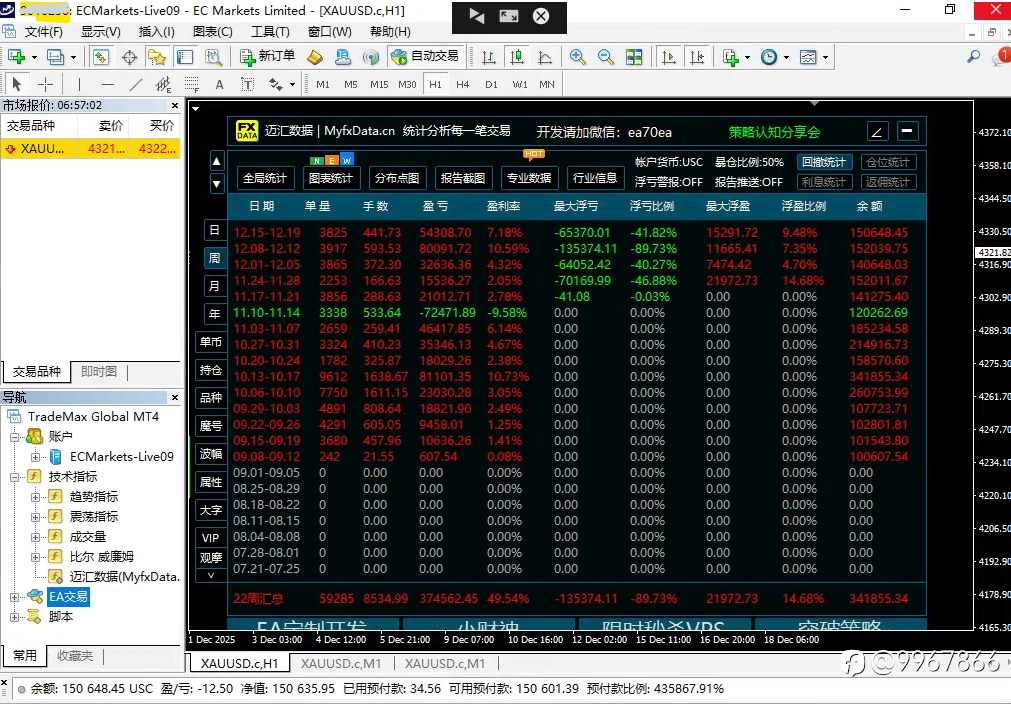Expand the ECMarkets-Live09 account node
This screenshot has width=1011, height=704.
click(x=35, y=457)
